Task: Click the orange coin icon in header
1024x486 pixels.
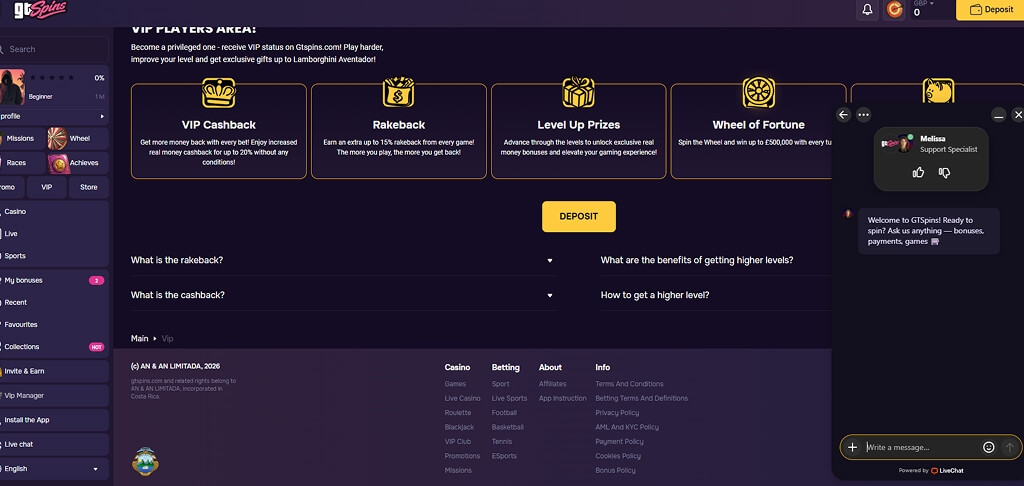Action: 894,10
